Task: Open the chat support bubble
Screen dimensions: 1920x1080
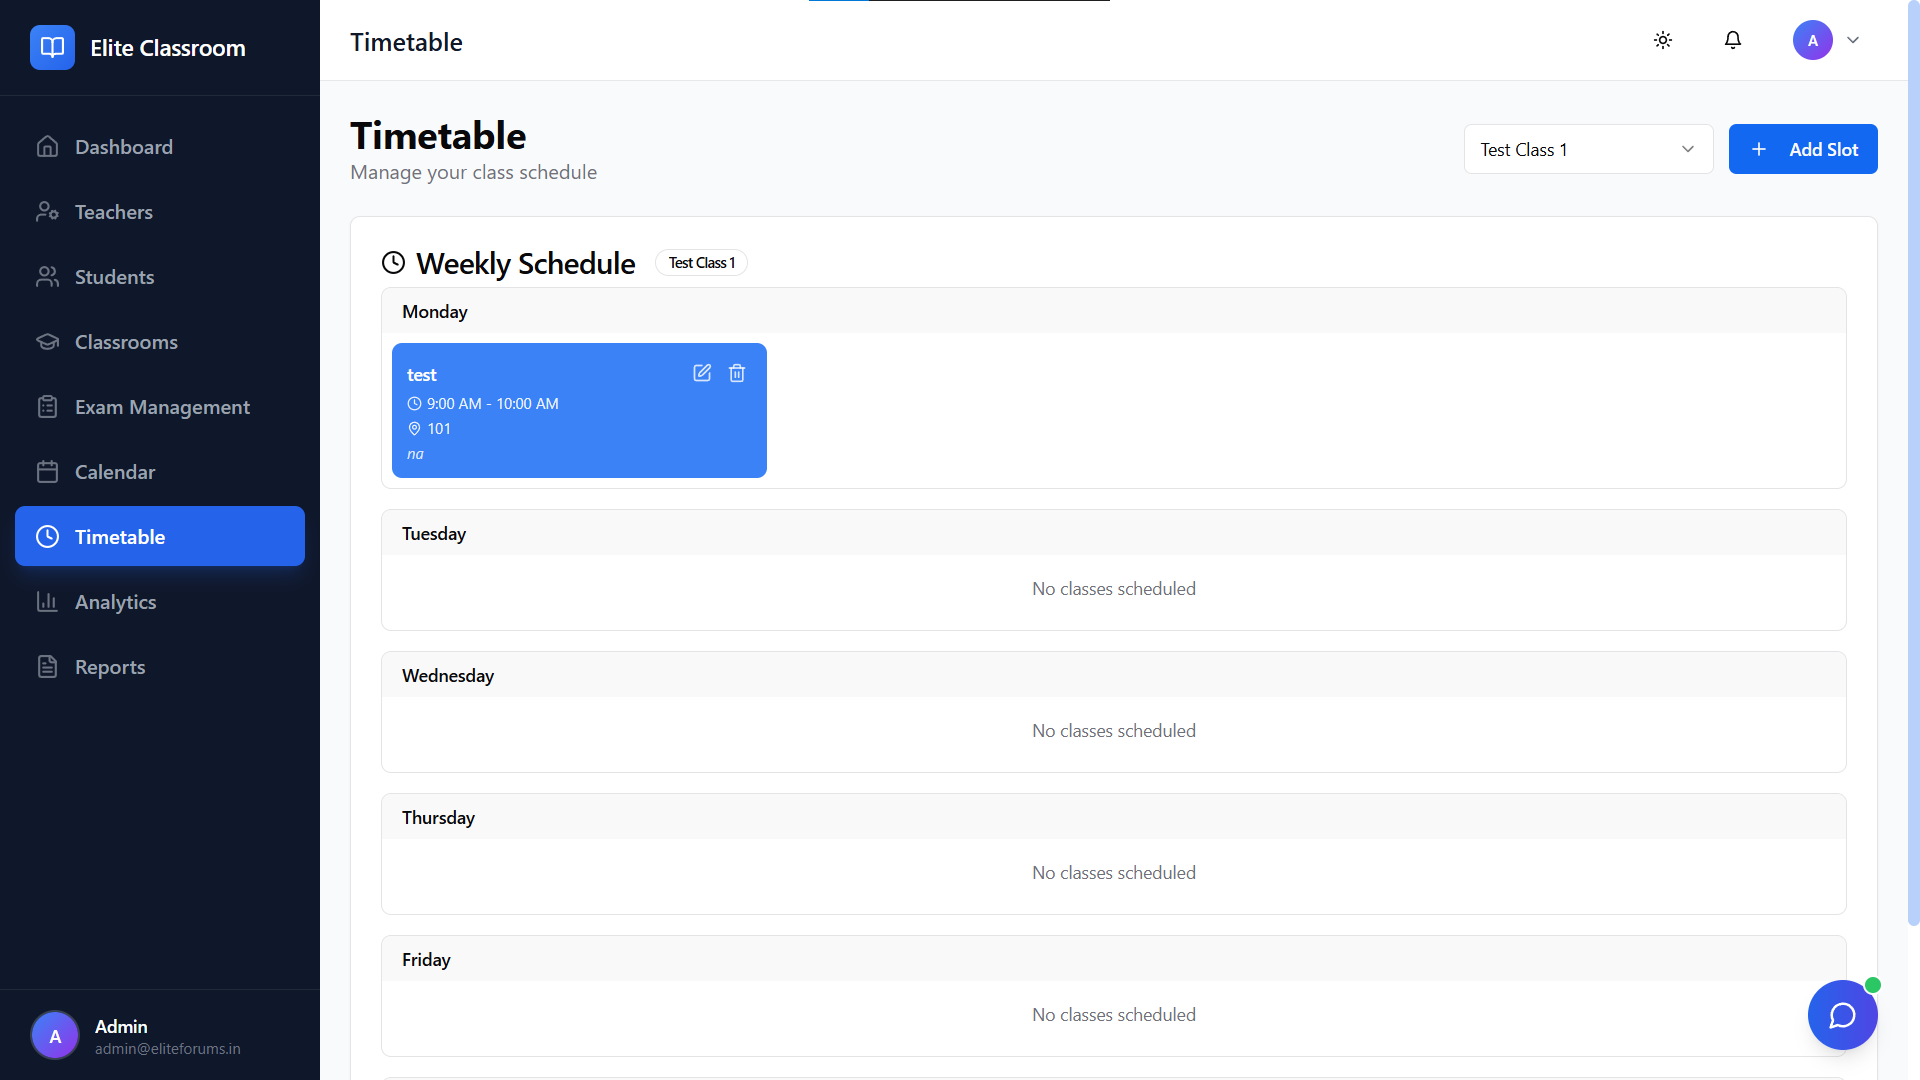Action: [1842, 1015]
